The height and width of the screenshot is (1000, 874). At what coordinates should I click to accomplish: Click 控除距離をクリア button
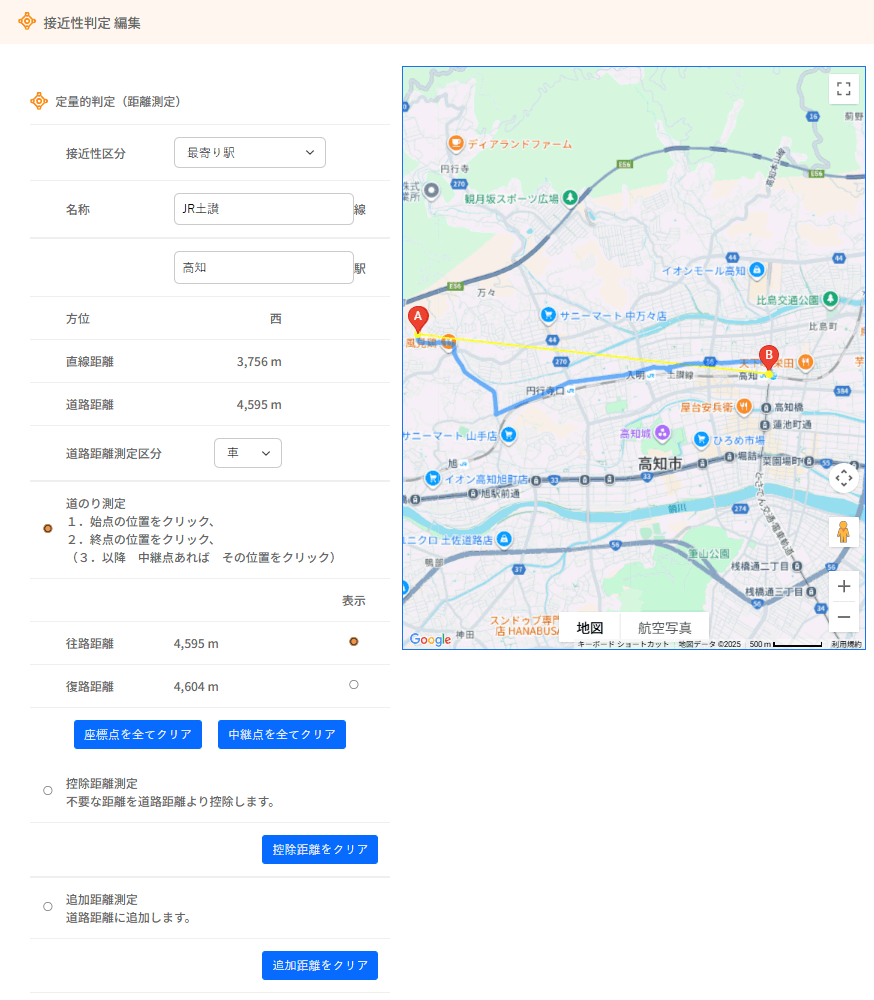[x=320, y=849]
